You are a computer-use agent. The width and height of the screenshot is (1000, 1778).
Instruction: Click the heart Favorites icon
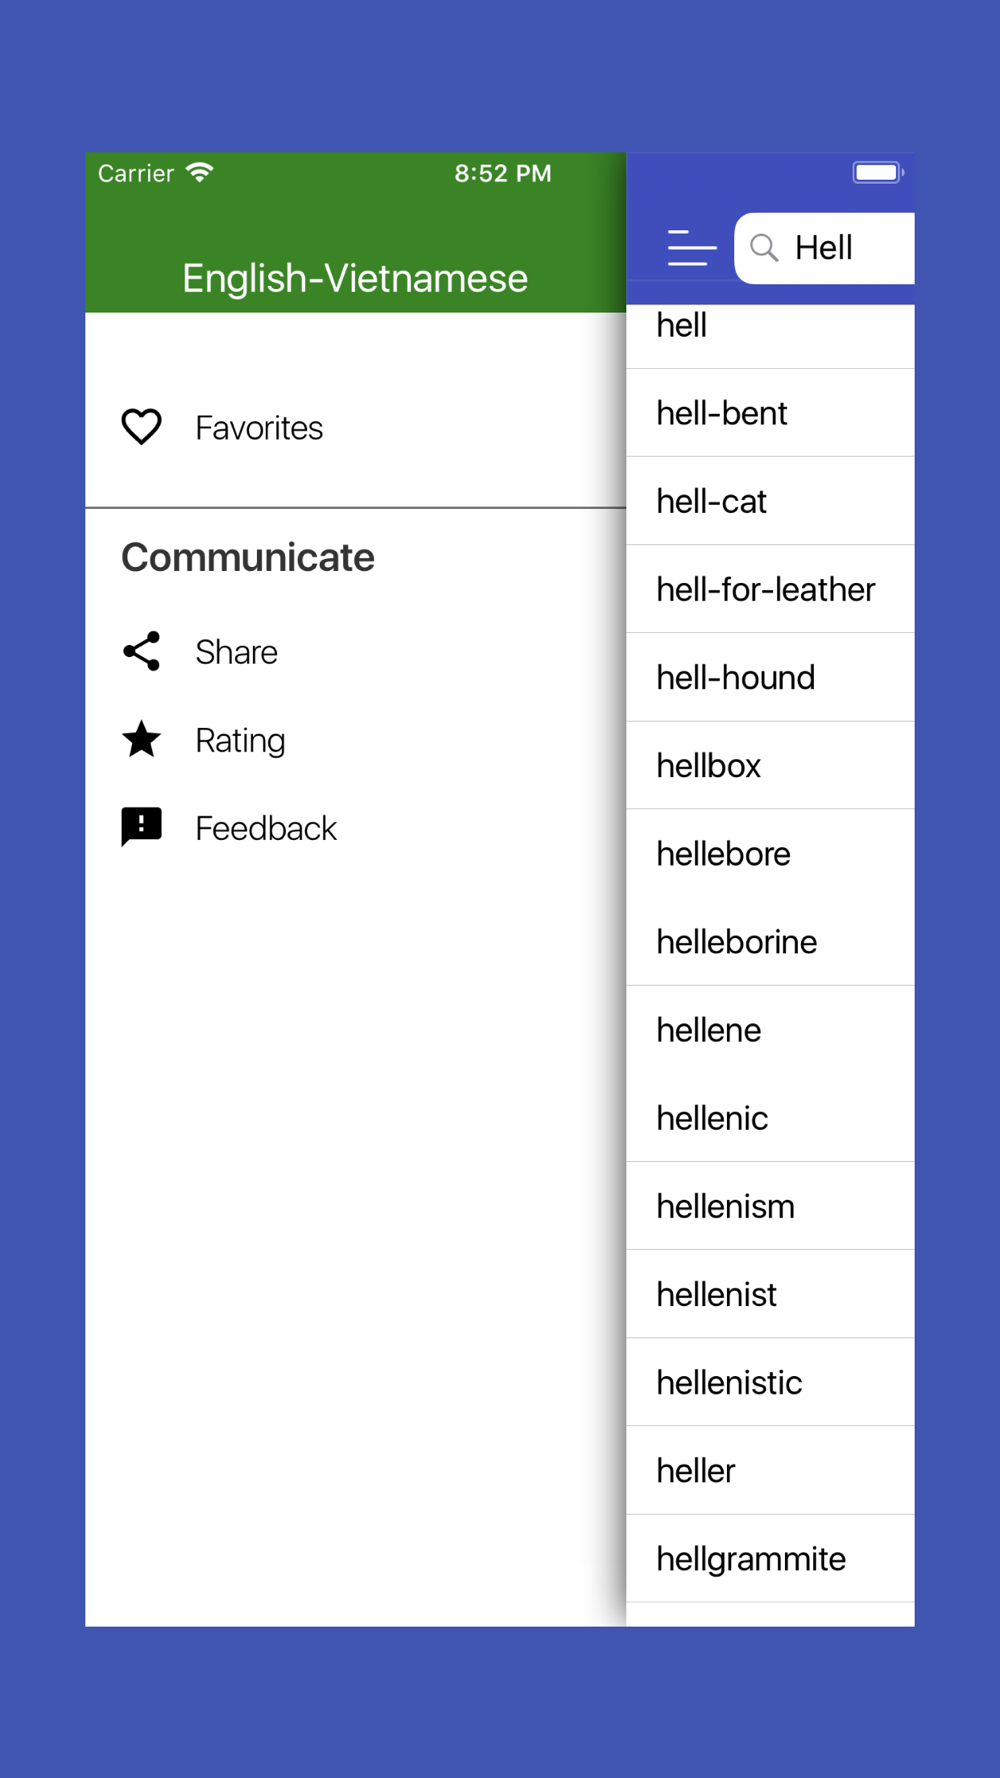pyautogui.click(x=141, y=427)
